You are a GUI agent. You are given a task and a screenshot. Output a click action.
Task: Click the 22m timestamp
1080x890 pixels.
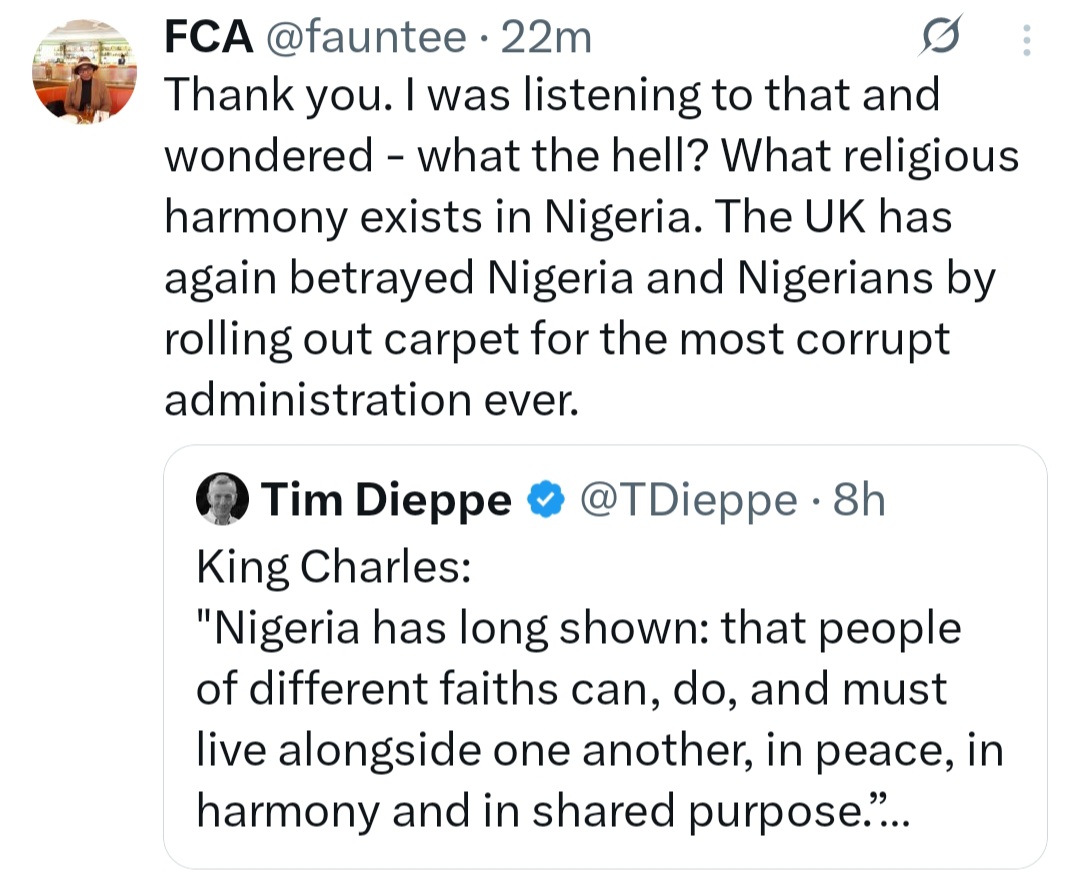[x=547, y=38]
